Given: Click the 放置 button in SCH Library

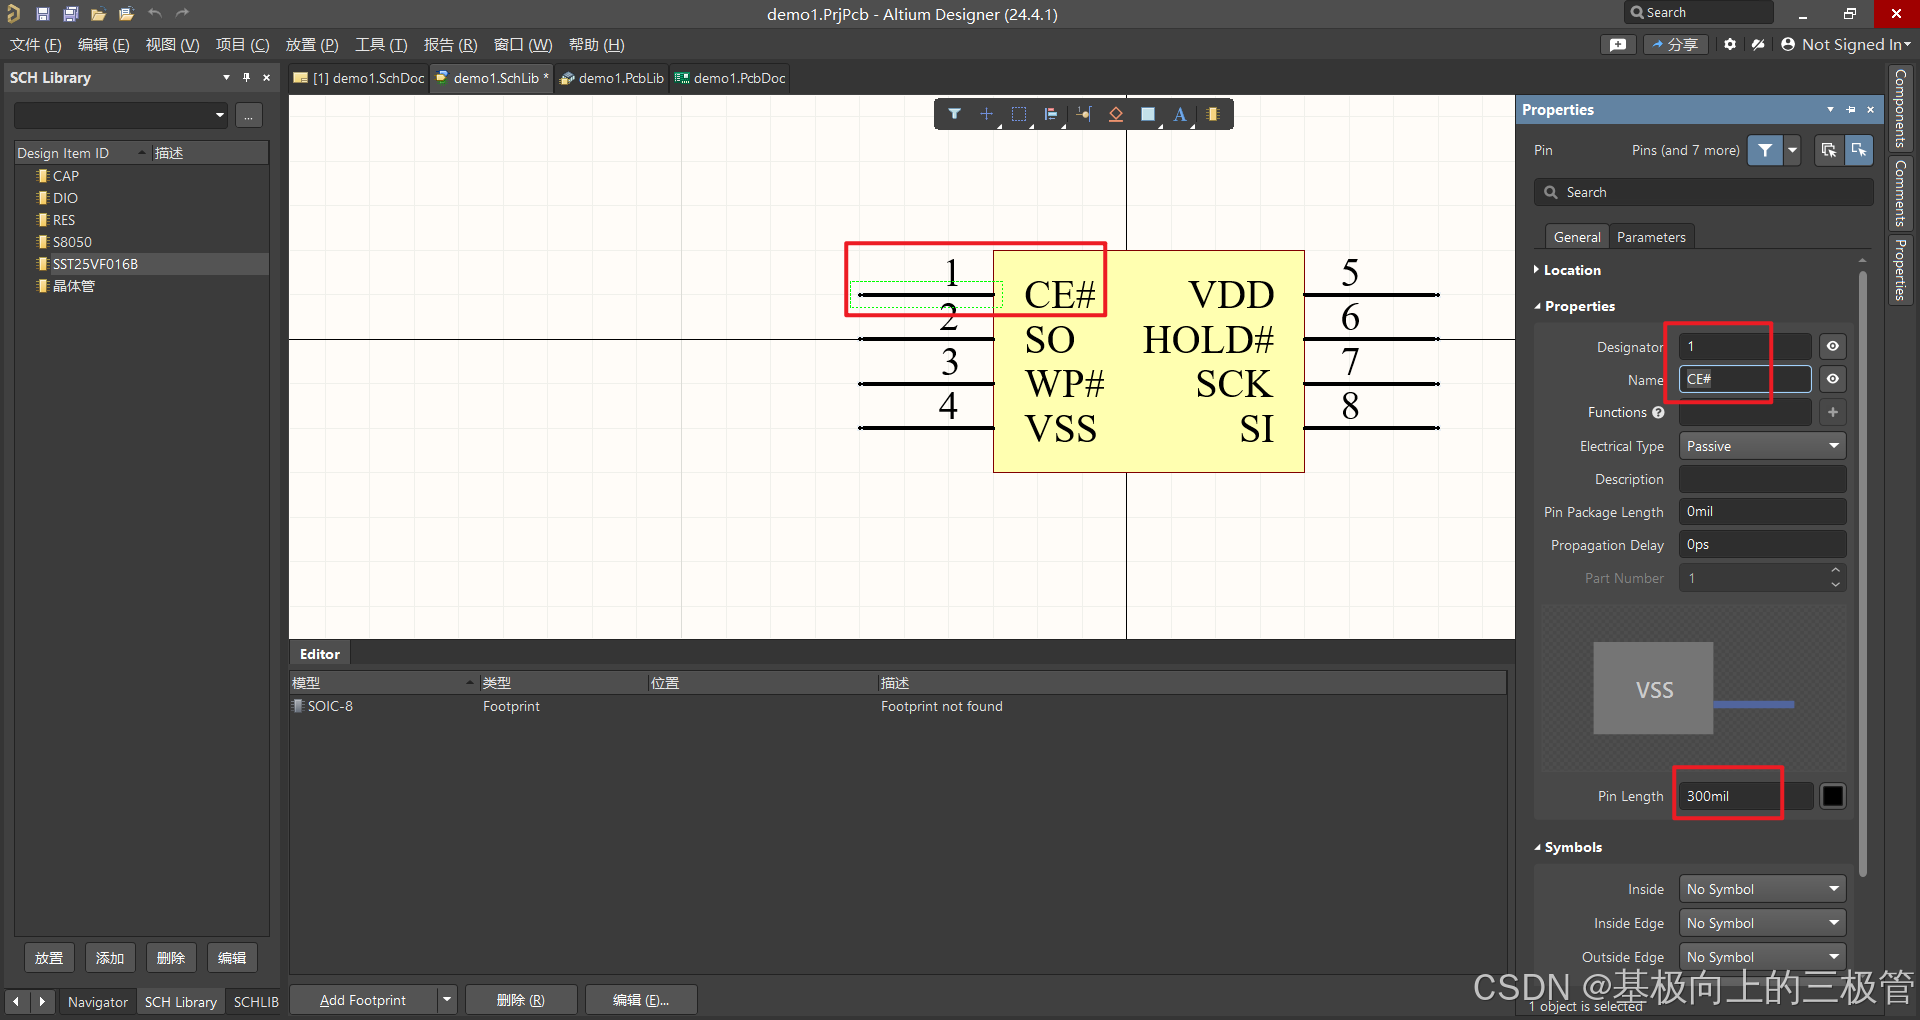Looking at the screenshot, I should (49, 958).
